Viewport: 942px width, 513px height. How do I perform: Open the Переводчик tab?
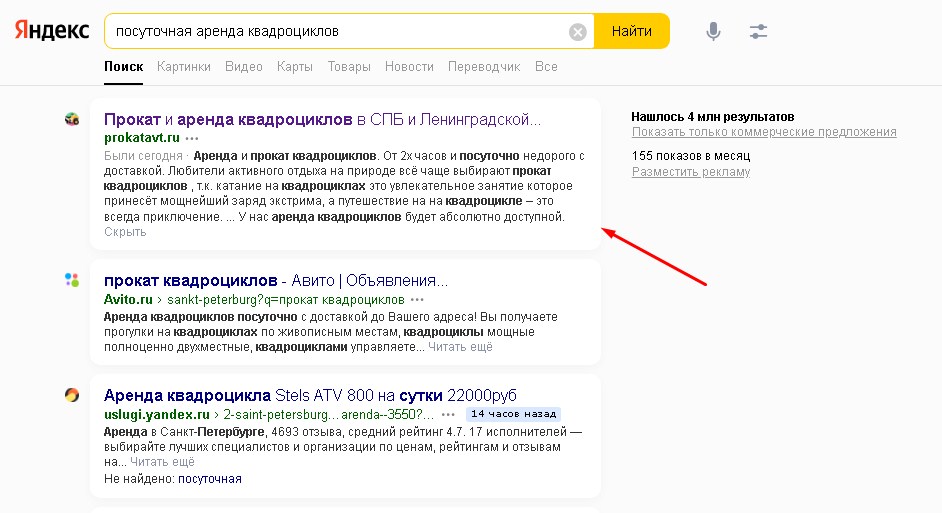484,67
